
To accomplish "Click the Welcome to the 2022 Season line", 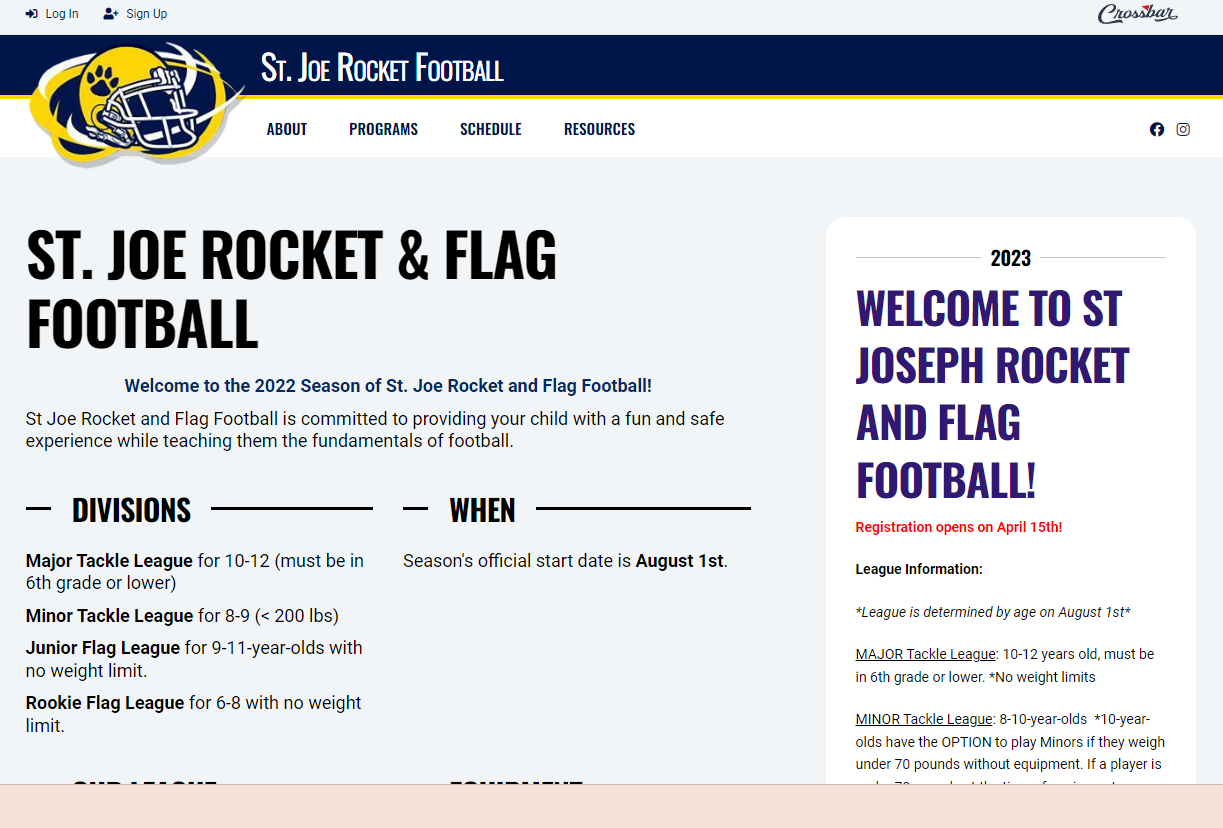I will [x=388, y=386].
